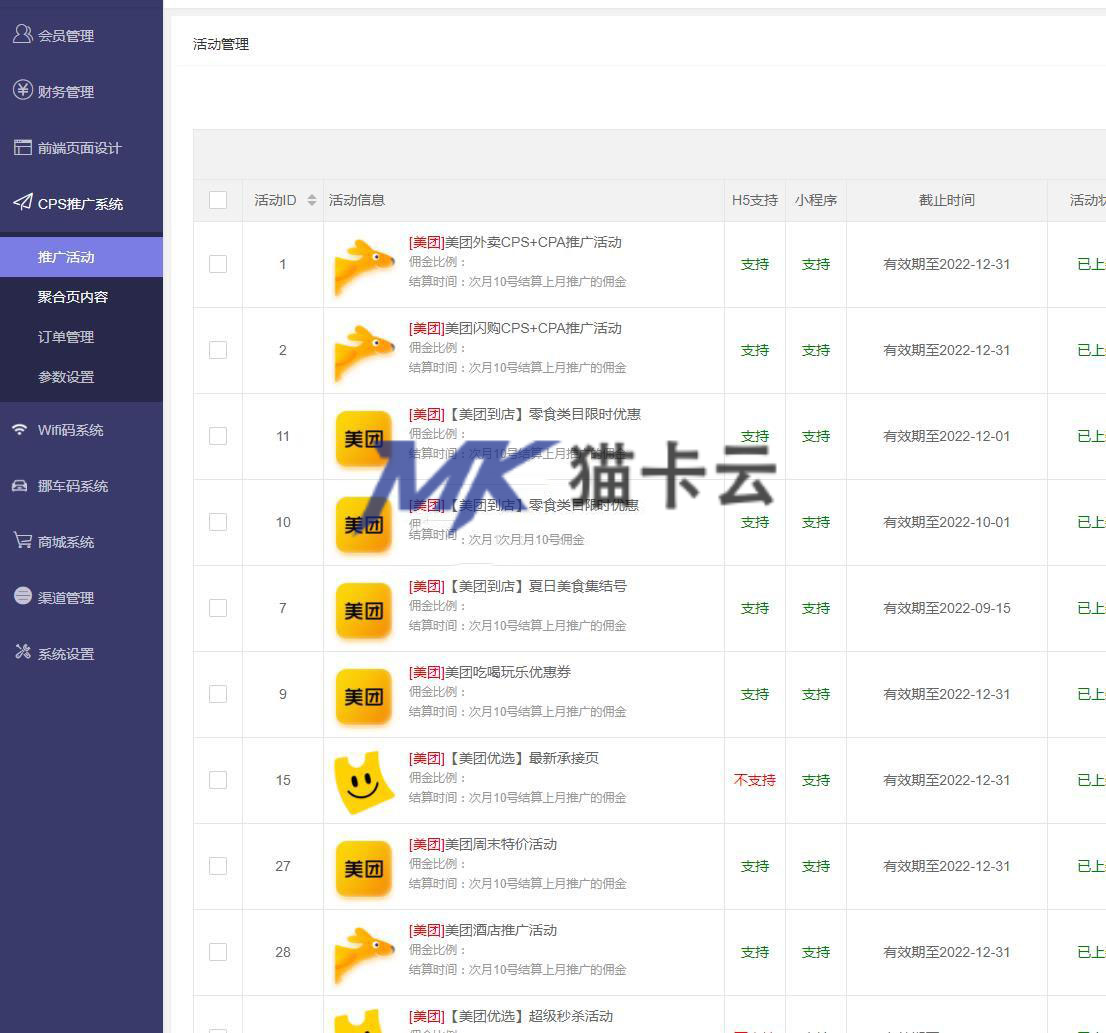Click the shopping cart 商城系统 icon
The height and width of the screenshot is (1033, 1106).
click(x=23, y=541)
